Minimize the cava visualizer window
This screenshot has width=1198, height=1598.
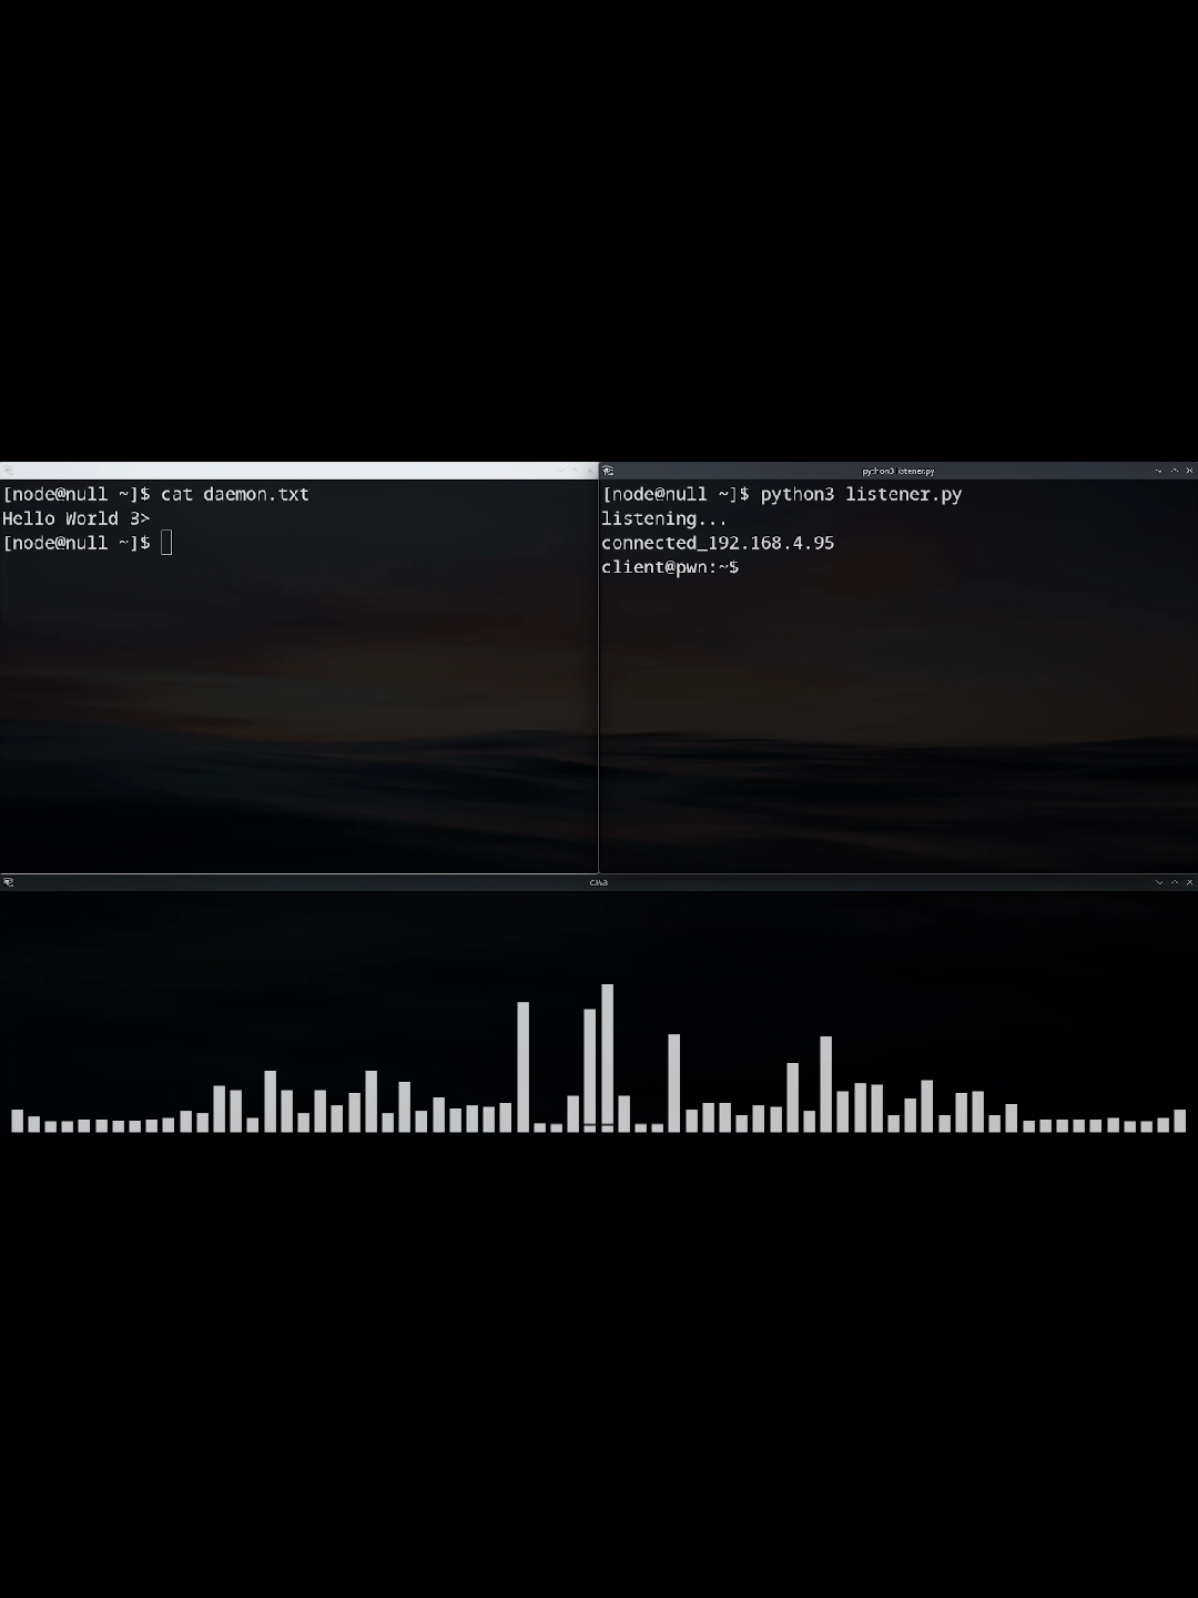tap(1159, 882)
